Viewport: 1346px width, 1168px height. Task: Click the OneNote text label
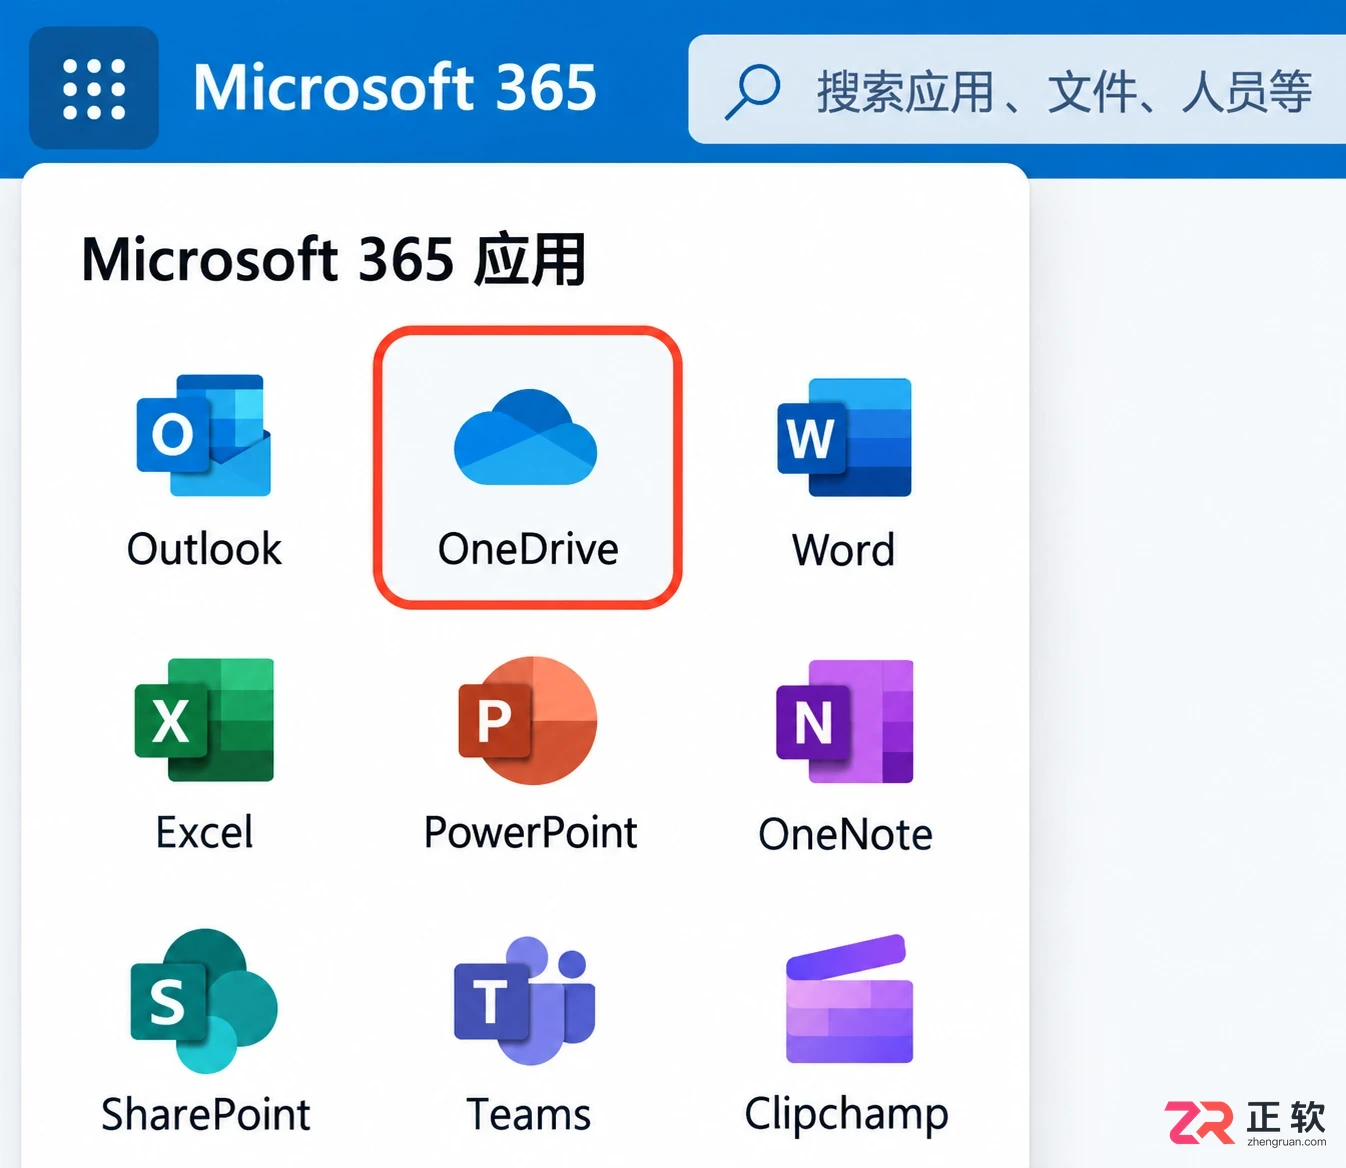845,834
